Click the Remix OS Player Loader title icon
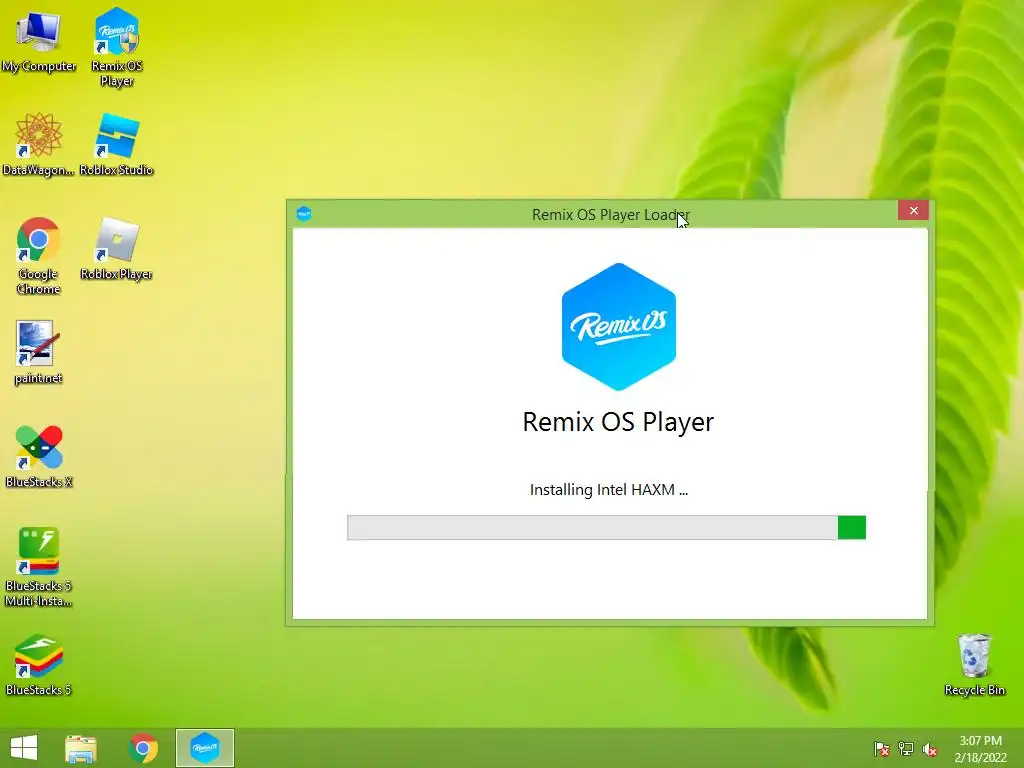Screen dimensions: 1024x768 tap(304, 214)
